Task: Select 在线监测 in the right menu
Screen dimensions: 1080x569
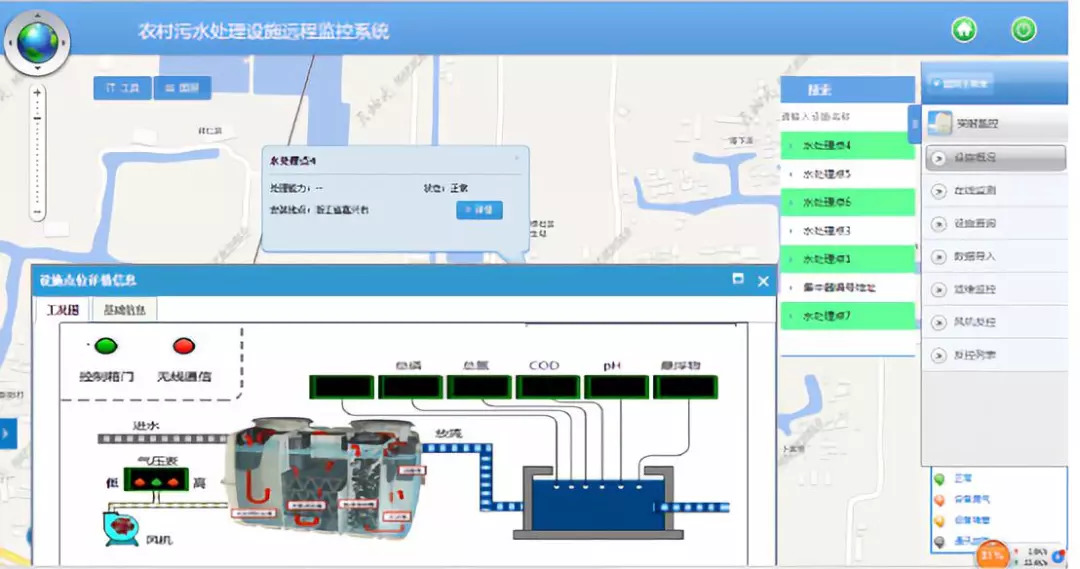Action: pos(975,190)
